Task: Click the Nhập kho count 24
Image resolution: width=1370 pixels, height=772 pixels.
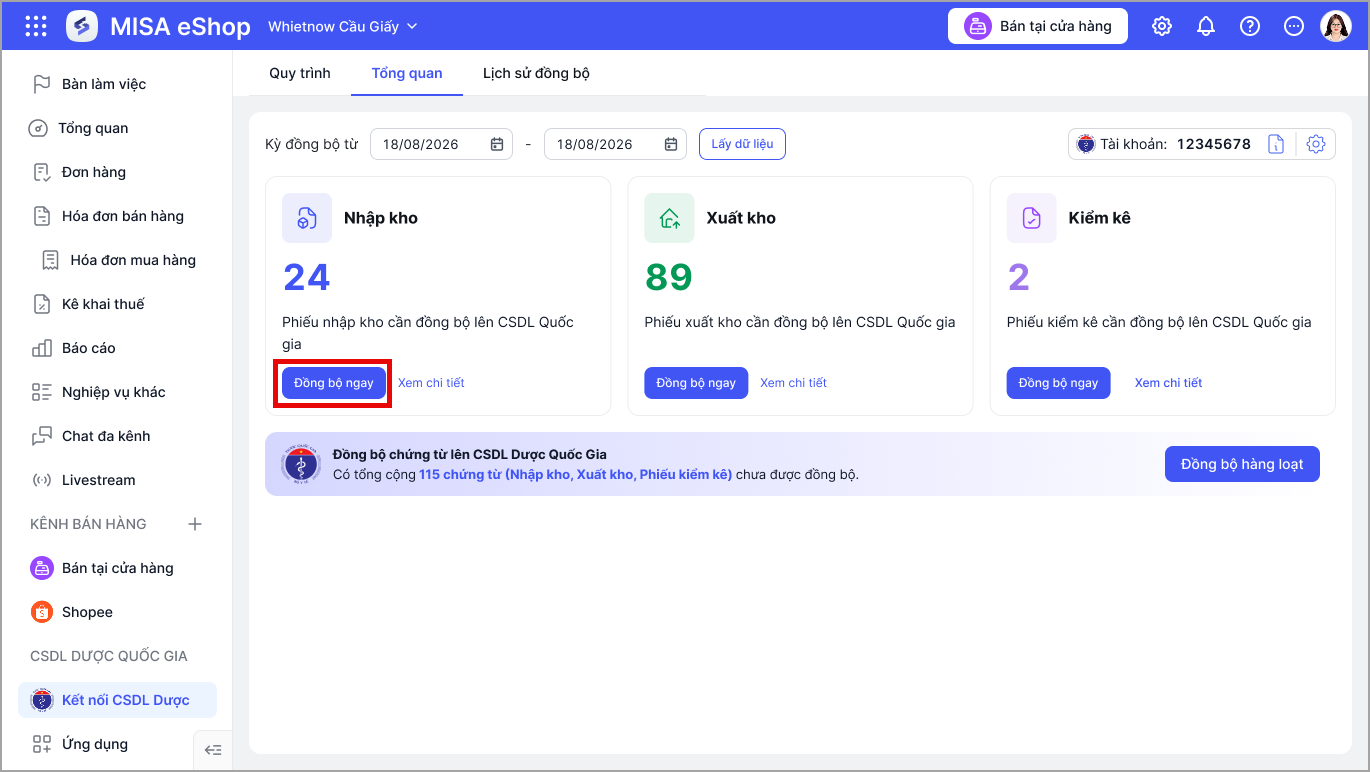Action: [307, 277]
